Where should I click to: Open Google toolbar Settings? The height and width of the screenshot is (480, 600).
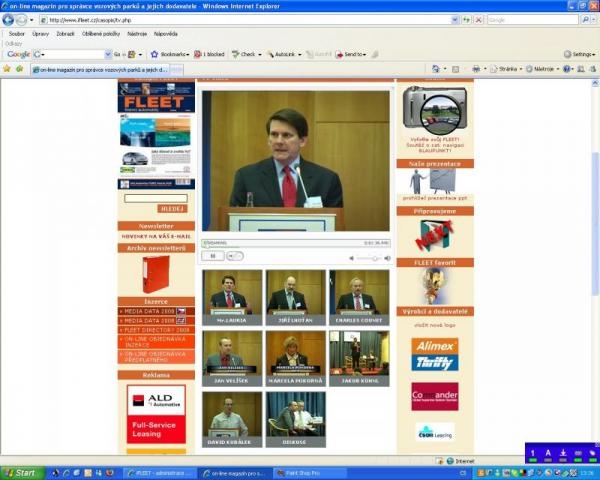click(580, 54)
